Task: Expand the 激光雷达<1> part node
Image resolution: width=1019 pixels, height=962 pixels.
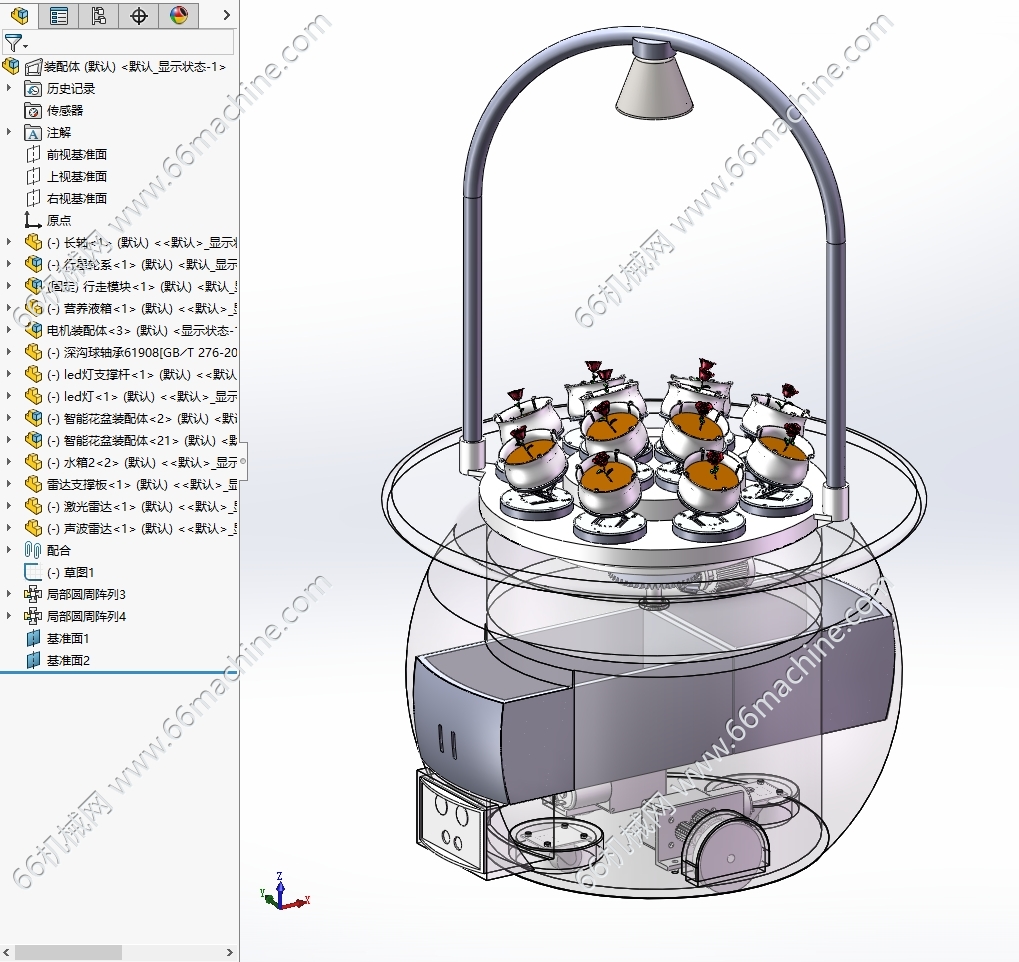Action: click(8, 505)
